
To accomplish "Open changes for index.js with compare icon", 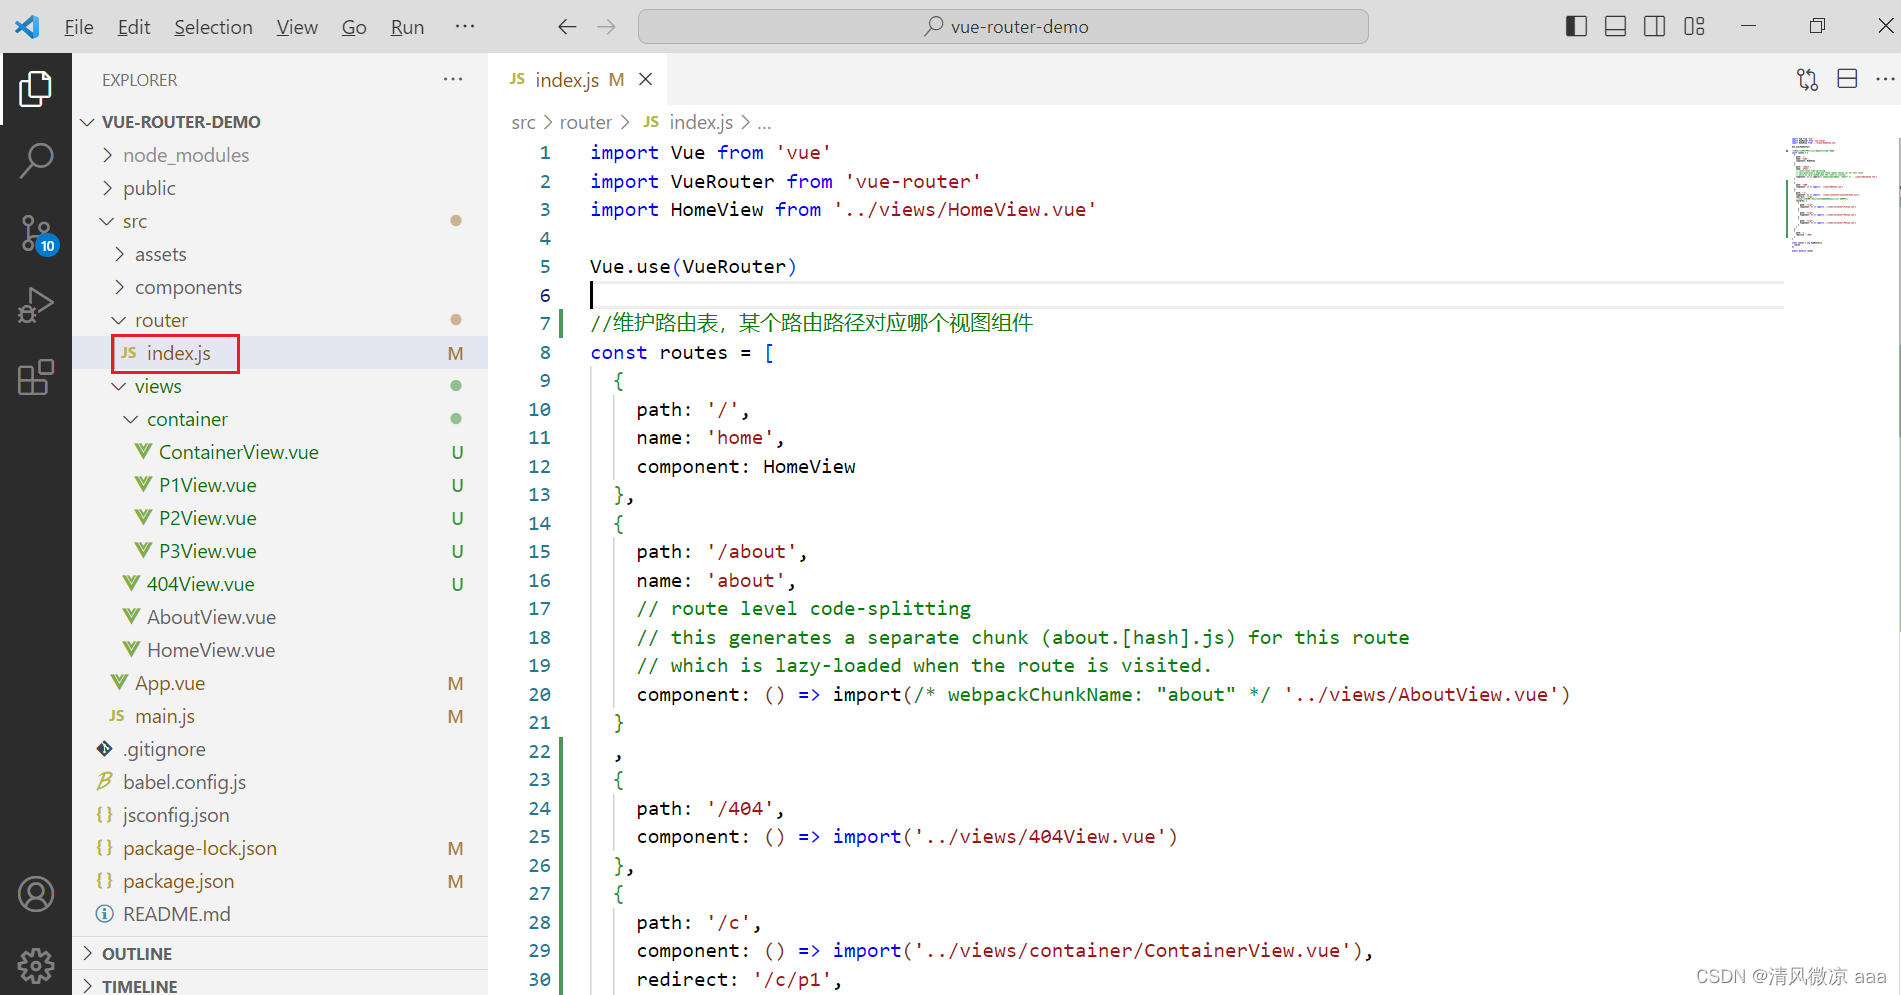I will 1807,79.
